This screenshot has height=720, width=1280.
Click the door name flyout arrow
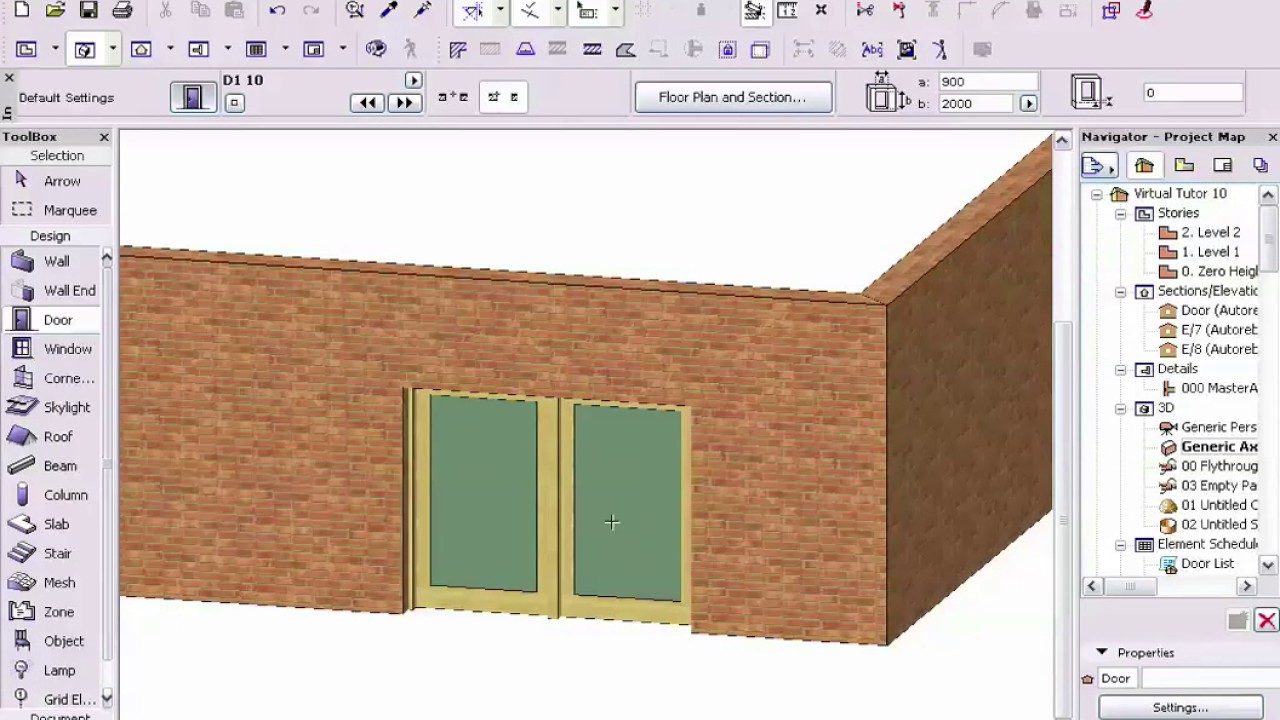(x=413, y=80)
